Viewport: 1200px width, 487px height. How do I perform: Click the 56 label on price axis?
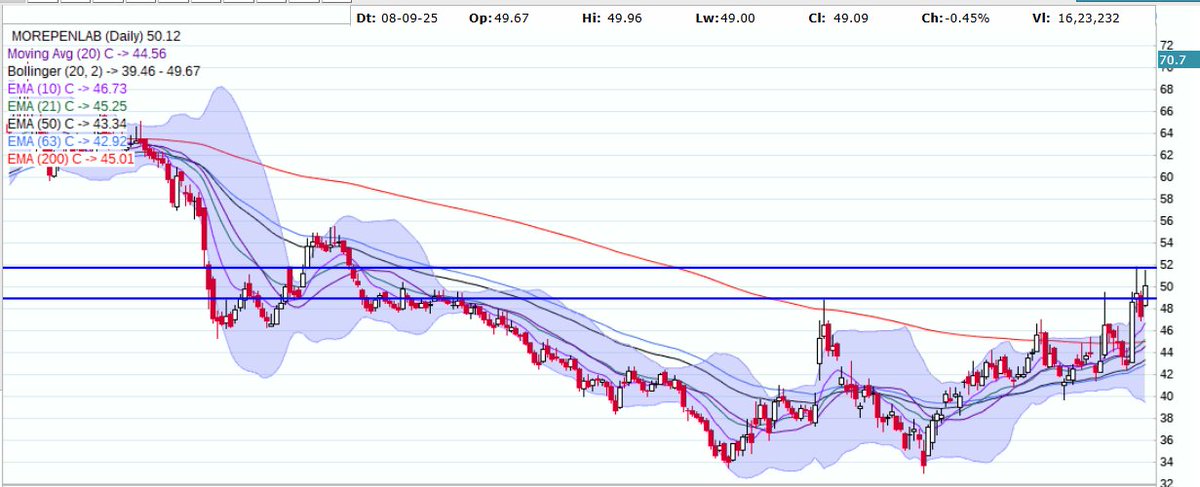click(x=1166, y=221)
